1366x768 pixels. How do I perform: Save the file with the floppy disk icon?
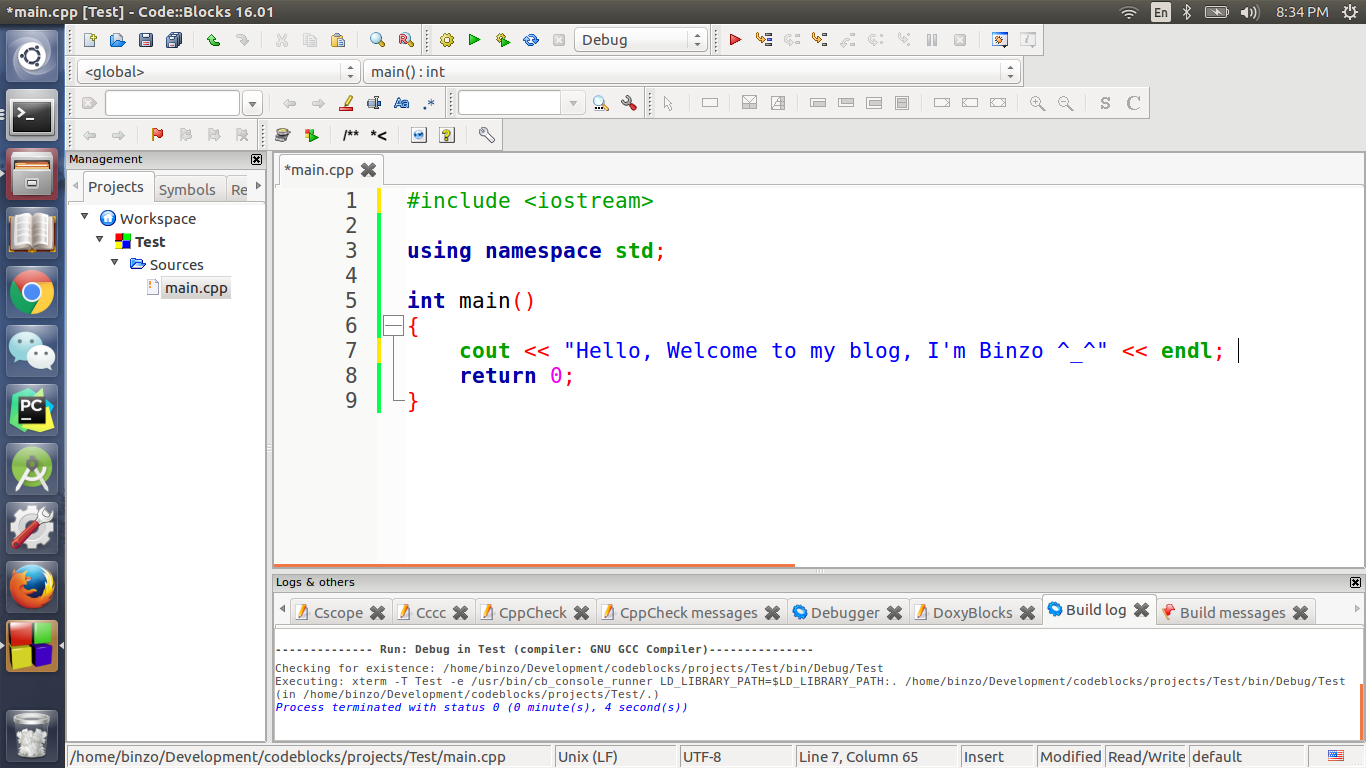tap(146, 40)
